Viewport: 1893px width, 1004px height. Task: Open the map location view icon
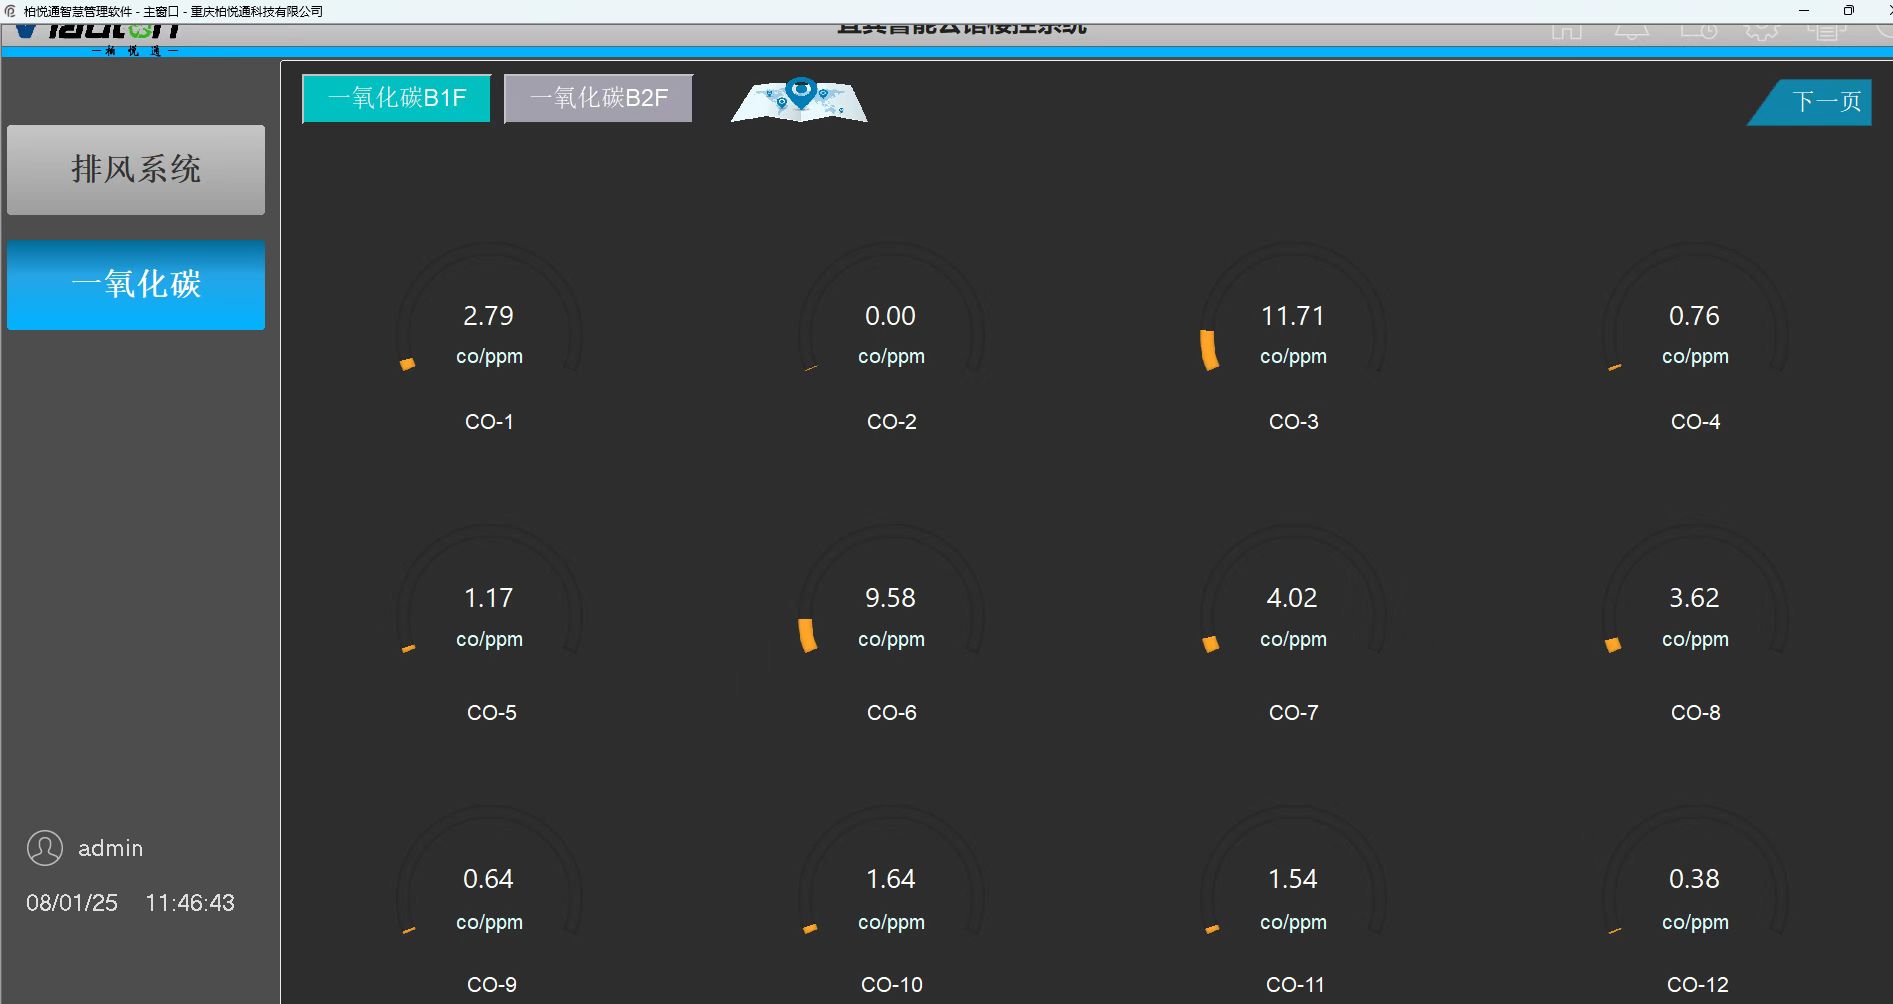tap(799, 99)
